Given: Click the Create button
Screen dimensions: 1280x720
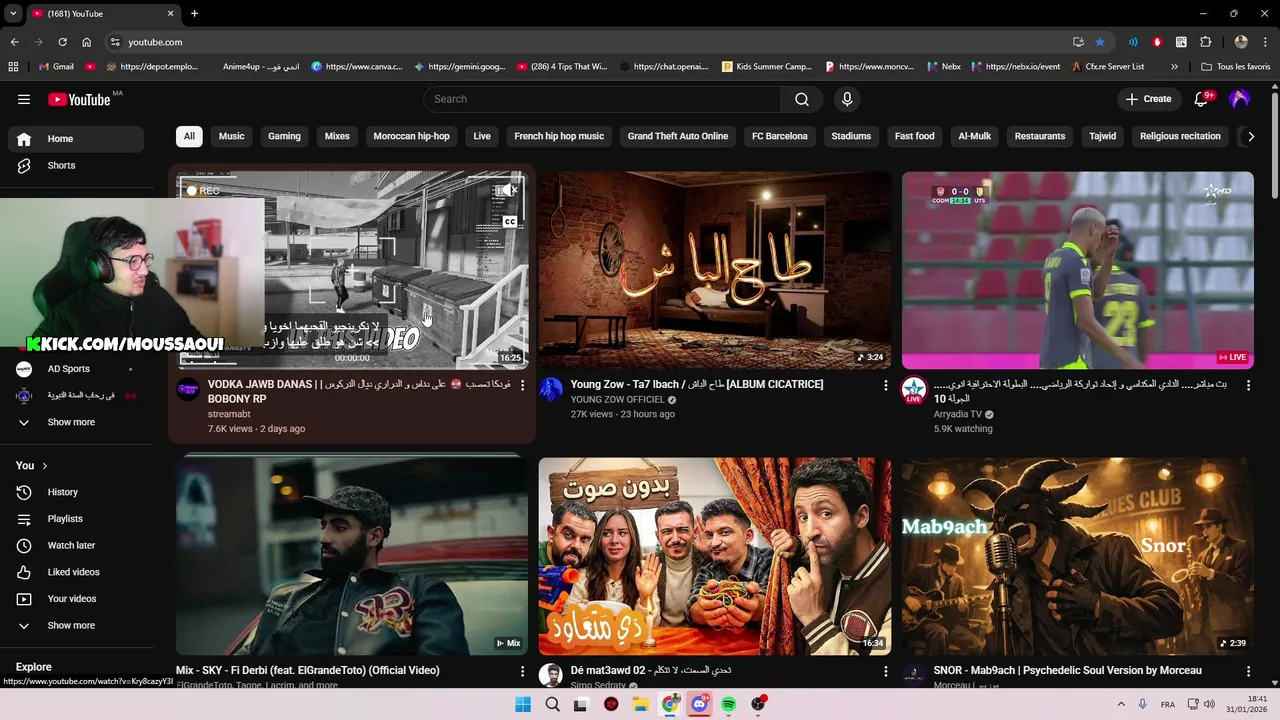Looking at the screenshot, I should [x=1148, y=99].
